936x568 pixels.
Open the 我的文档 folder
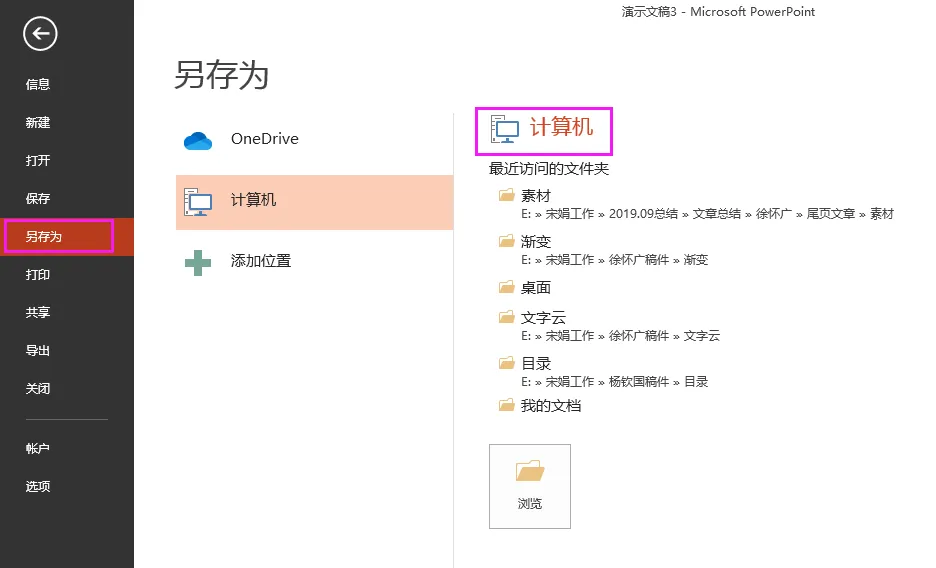550,406
